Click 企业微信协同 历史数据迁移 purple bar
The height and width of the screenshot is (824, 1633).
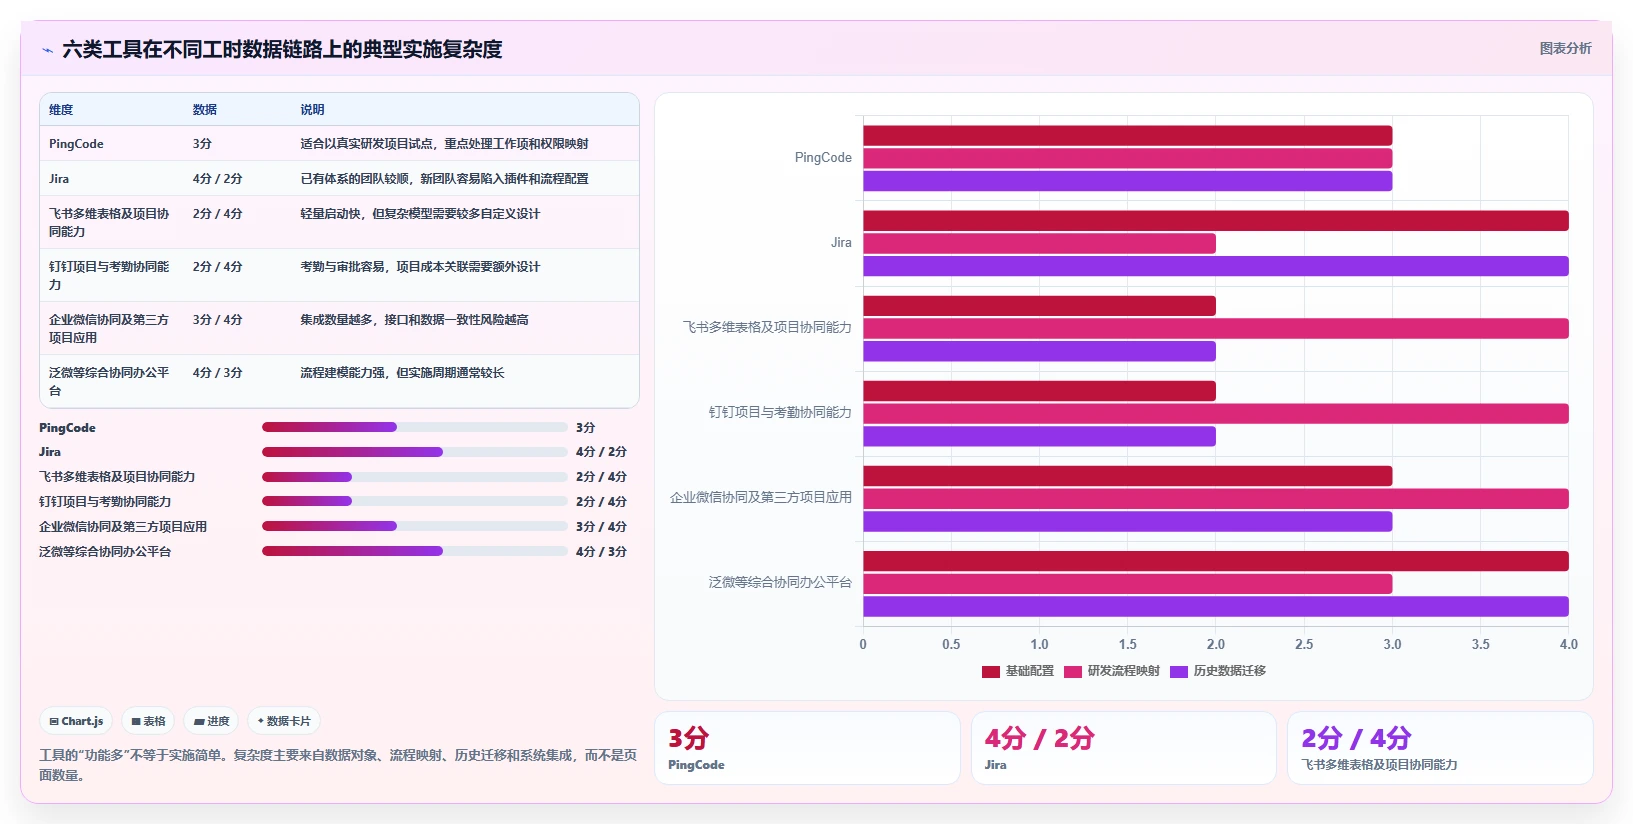[1127, 522]
